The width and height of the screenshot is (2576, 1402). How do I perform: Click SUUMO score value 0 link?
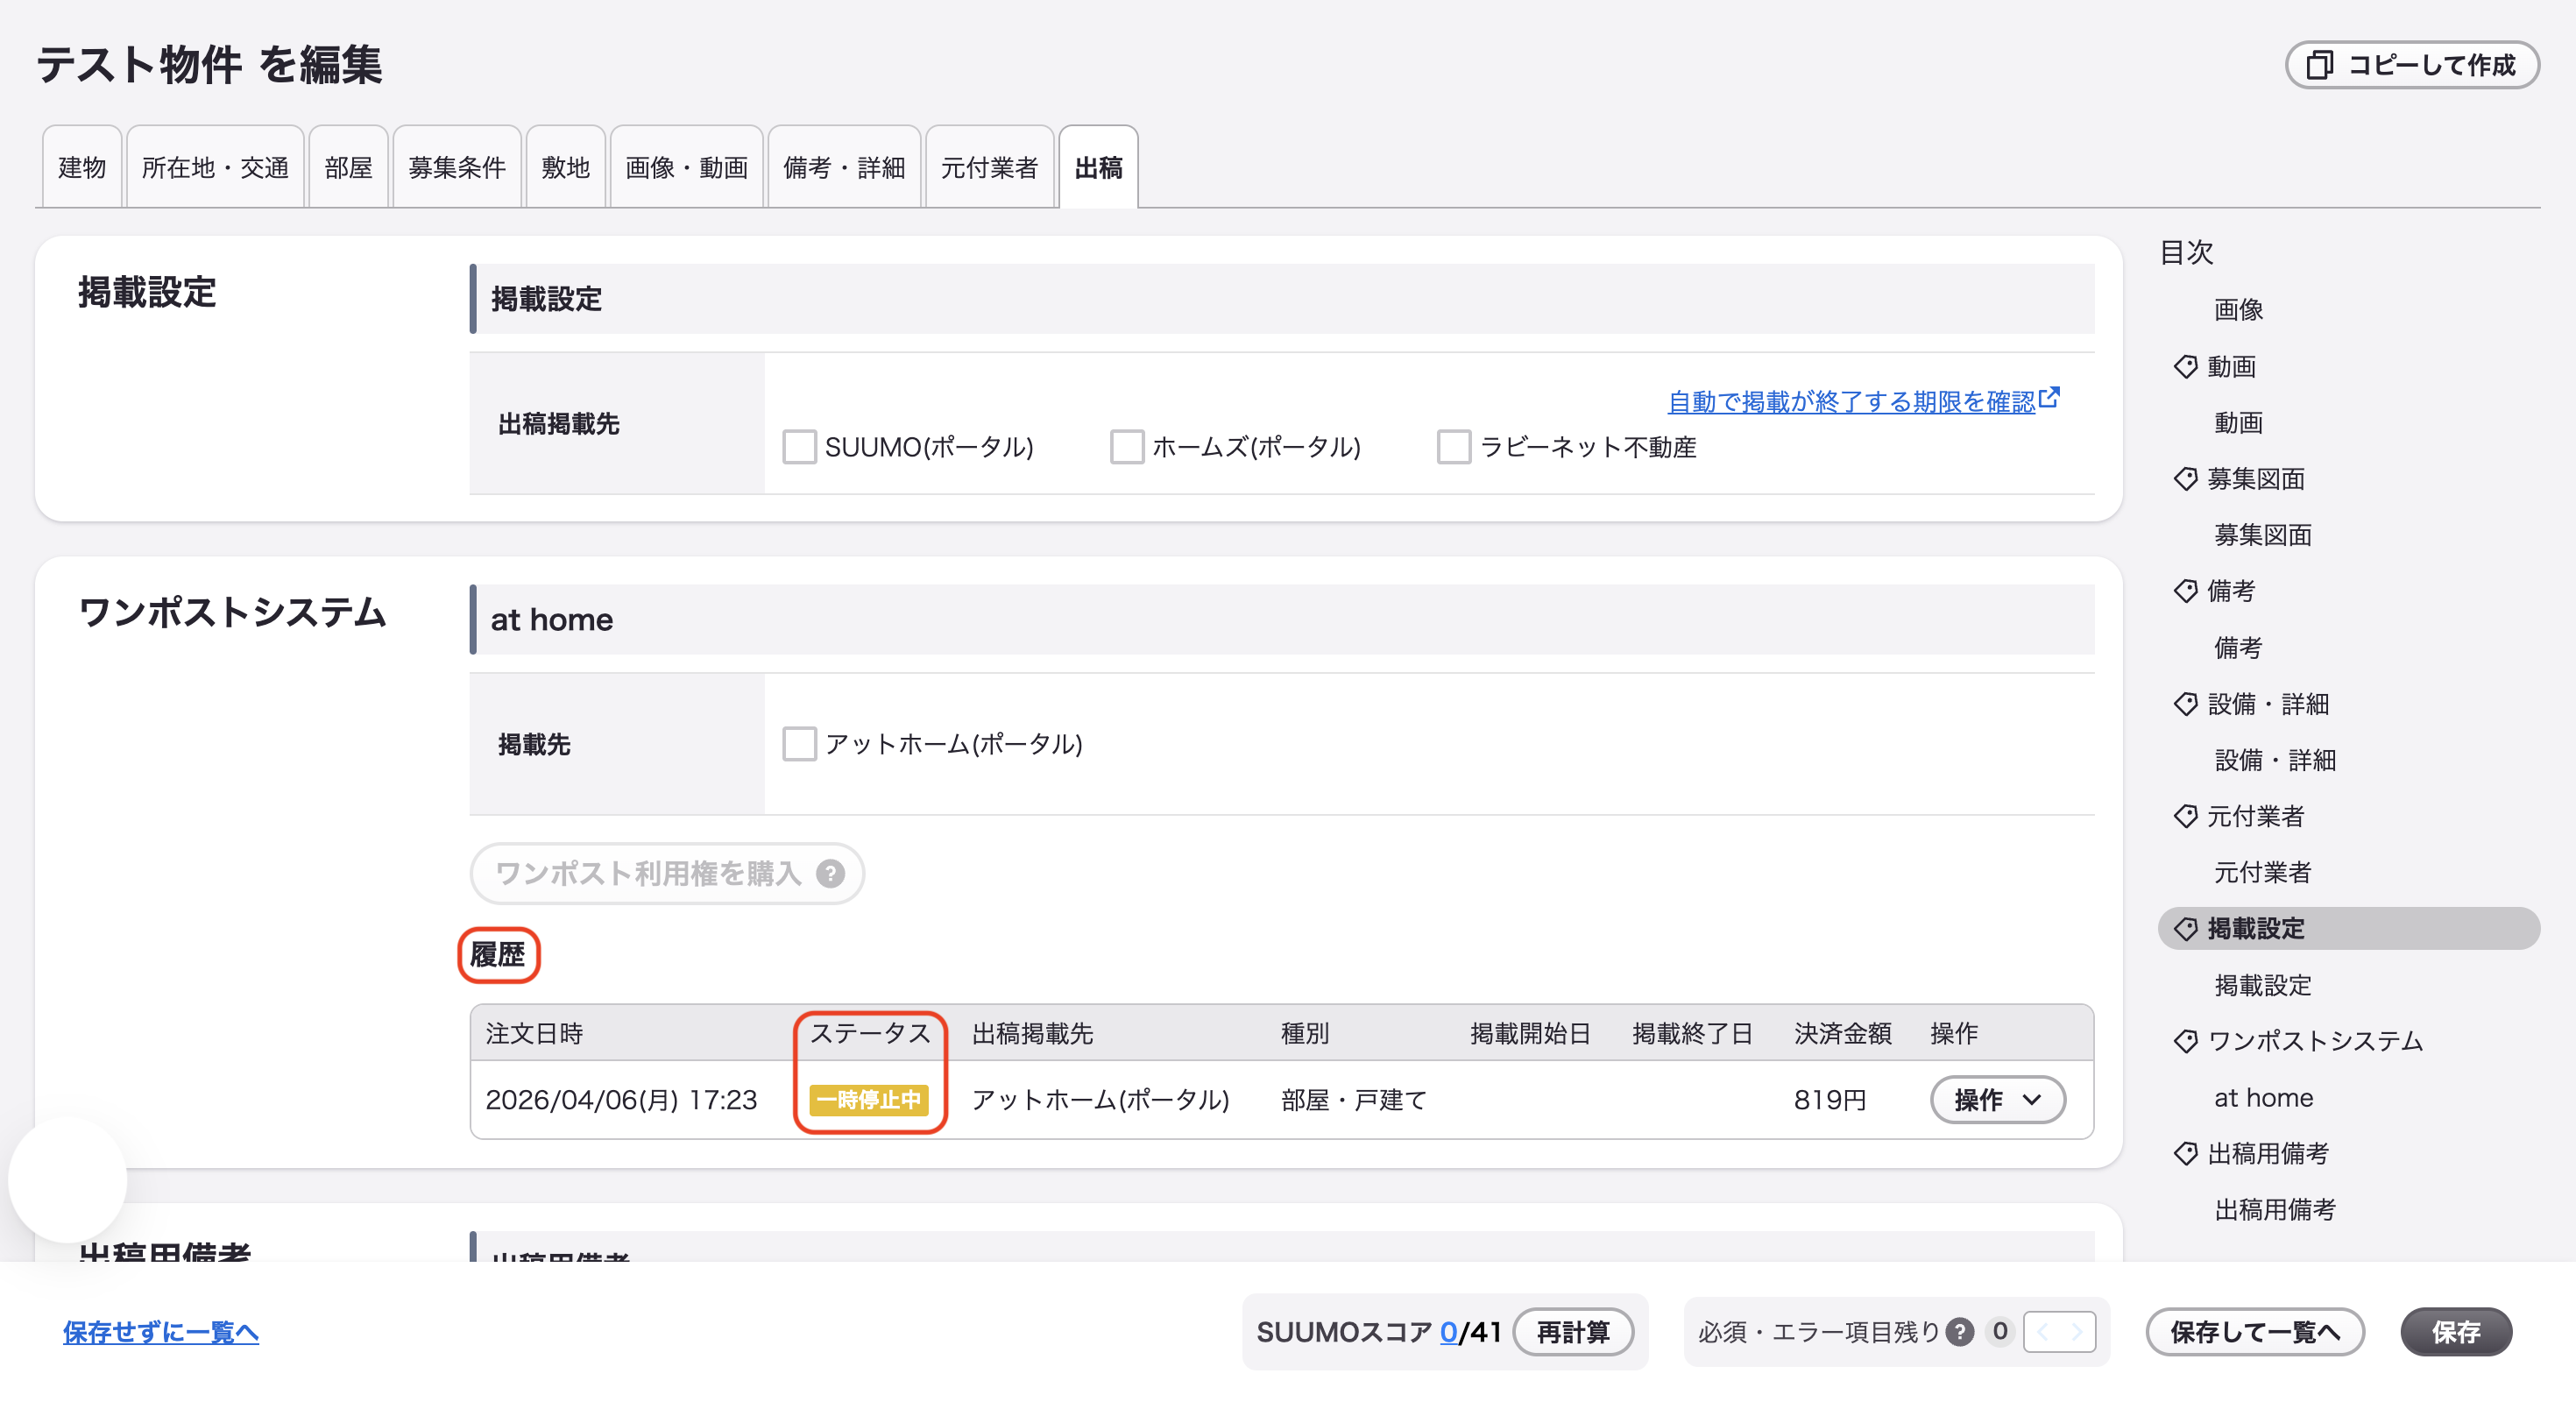point(1448,1332)
